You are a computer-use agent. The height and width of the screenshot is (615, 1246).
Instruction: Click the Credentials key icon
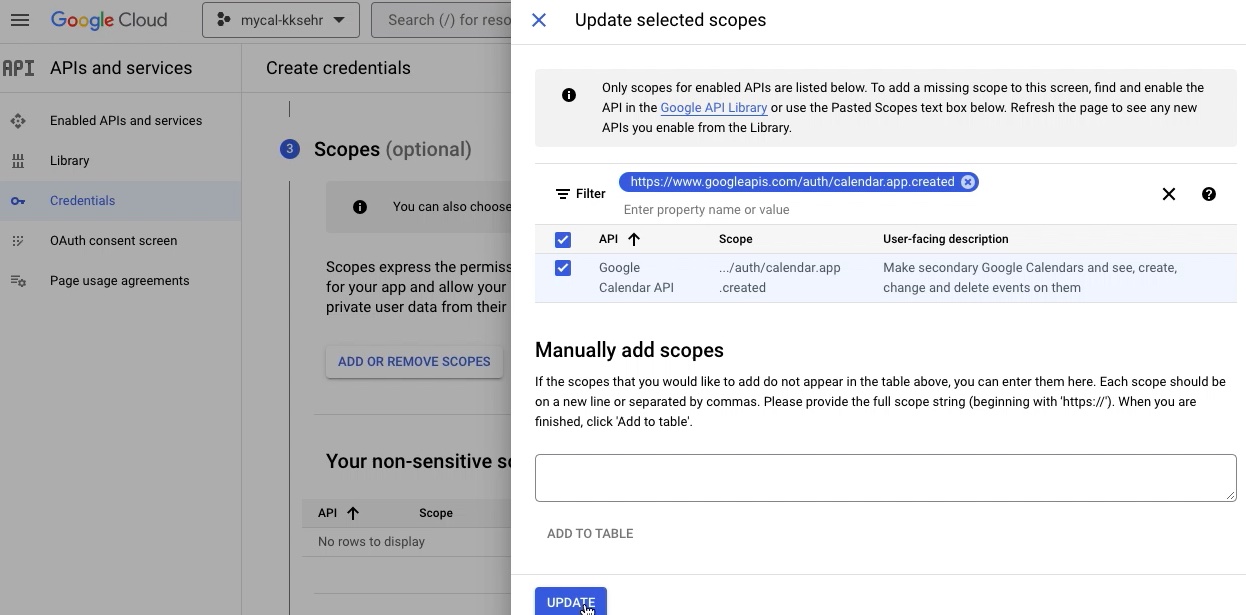click(x=18, y=201)
